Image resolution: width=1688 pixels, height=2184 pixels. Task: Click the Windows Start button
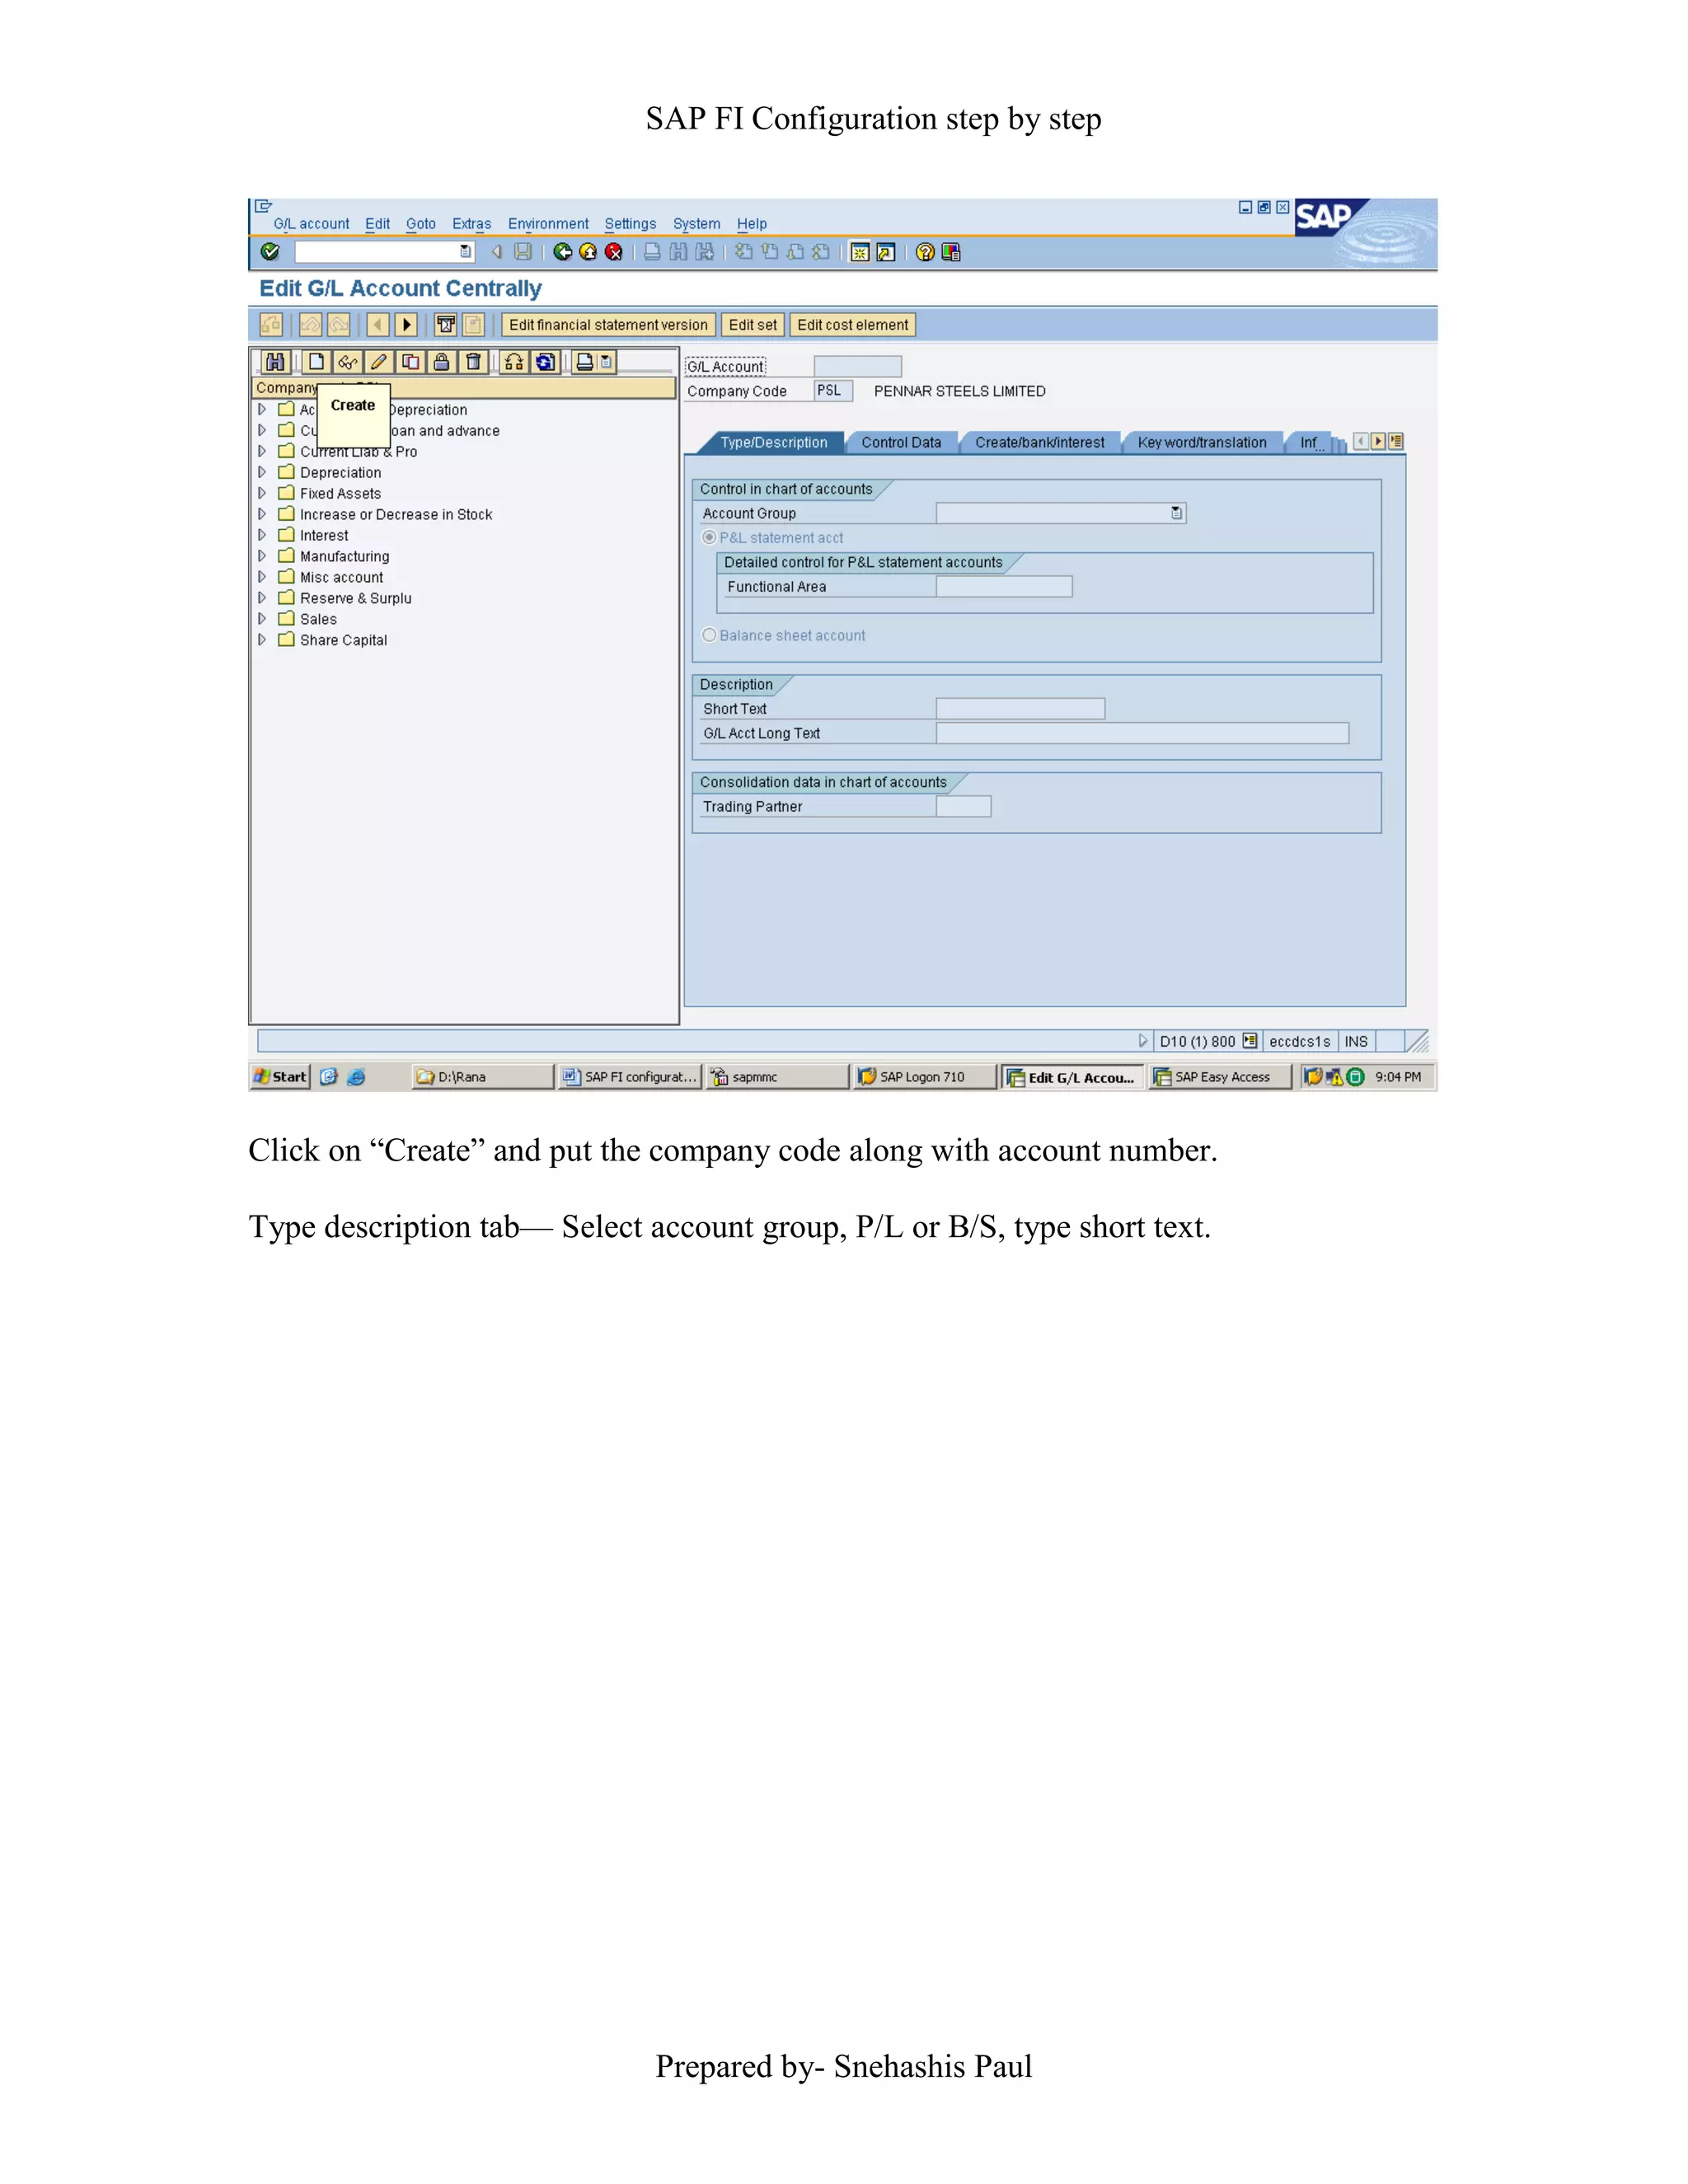(x=280, y=1077)
